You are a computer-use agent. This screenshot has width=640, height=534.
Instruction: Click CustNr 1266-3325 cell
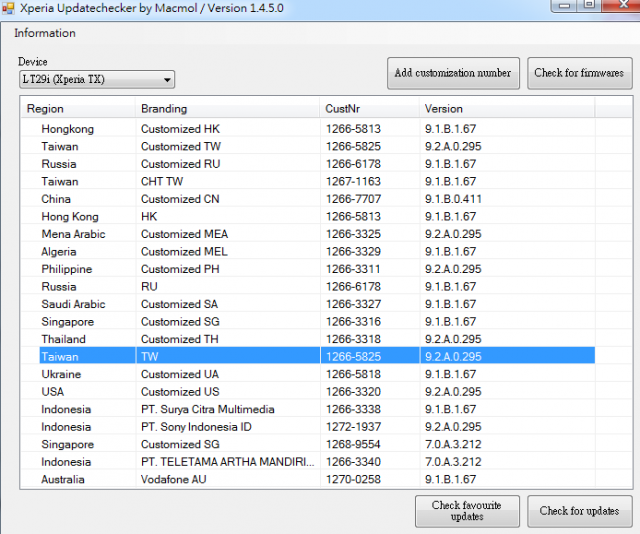pos(353,234)
